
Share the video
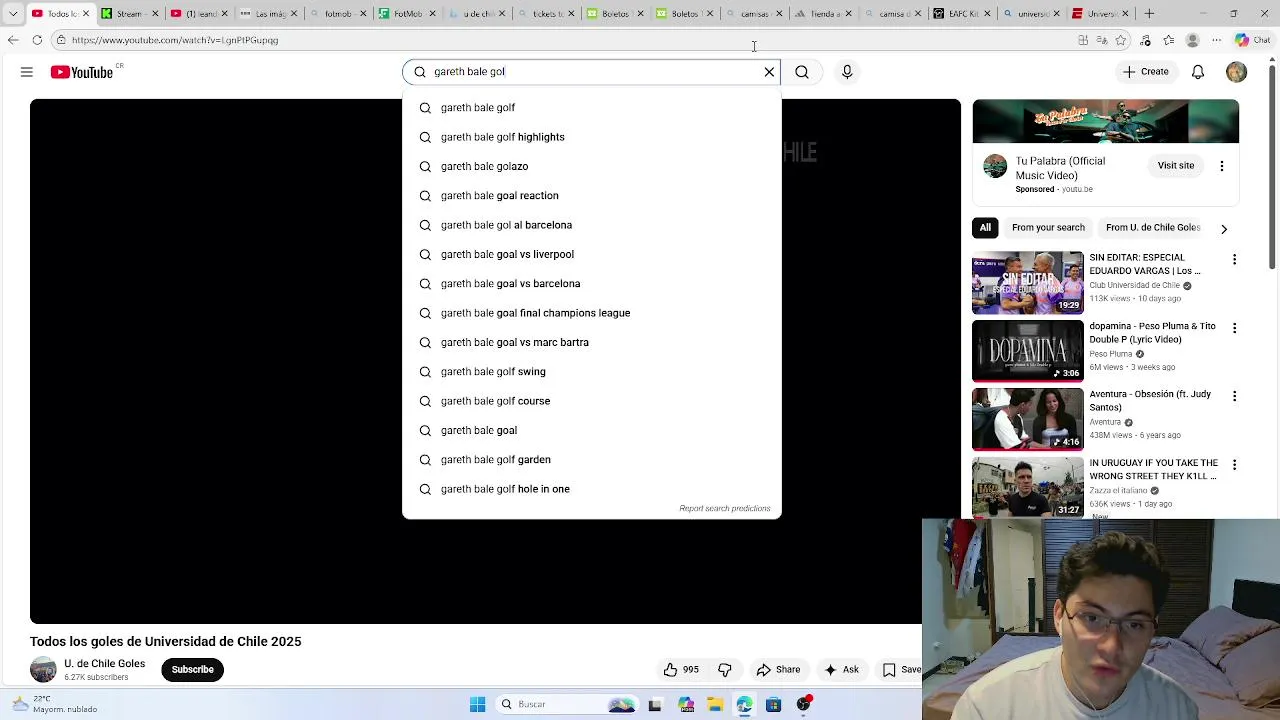tap(778, 670)
